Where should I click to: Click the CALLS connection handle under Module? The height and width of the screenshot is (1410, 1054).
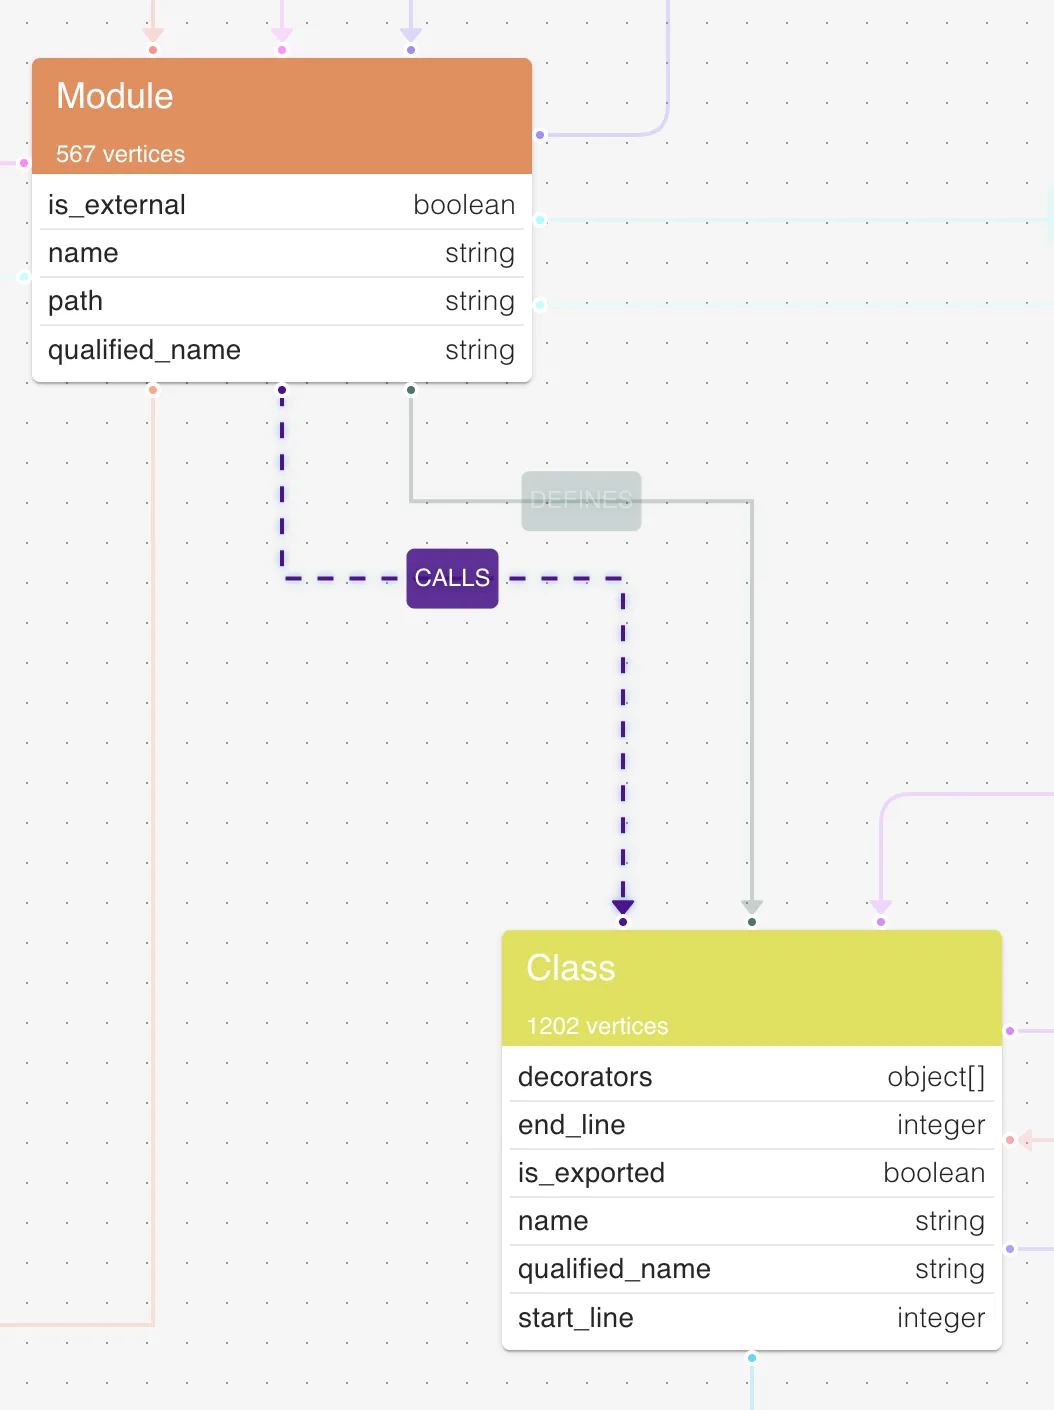pos(282,390)
